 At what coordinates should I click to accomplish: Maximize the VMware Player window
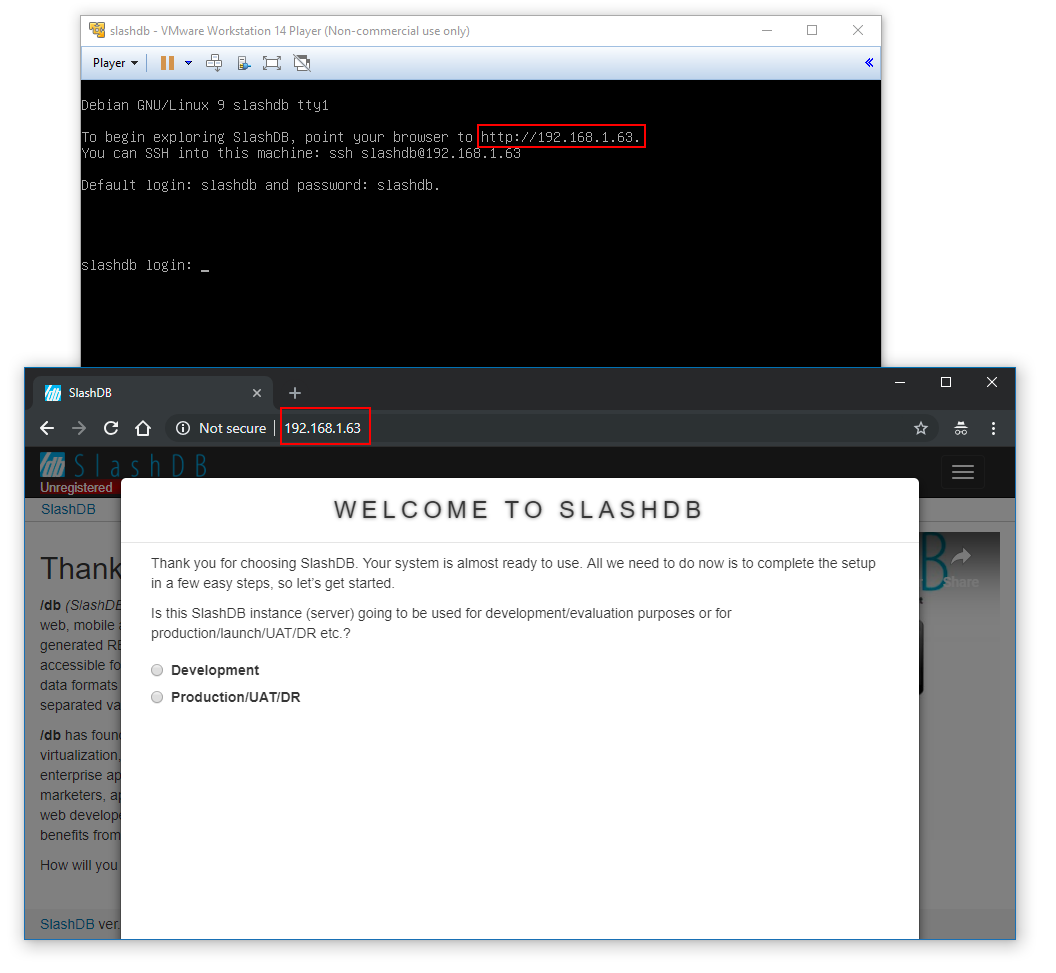point(812,30)
